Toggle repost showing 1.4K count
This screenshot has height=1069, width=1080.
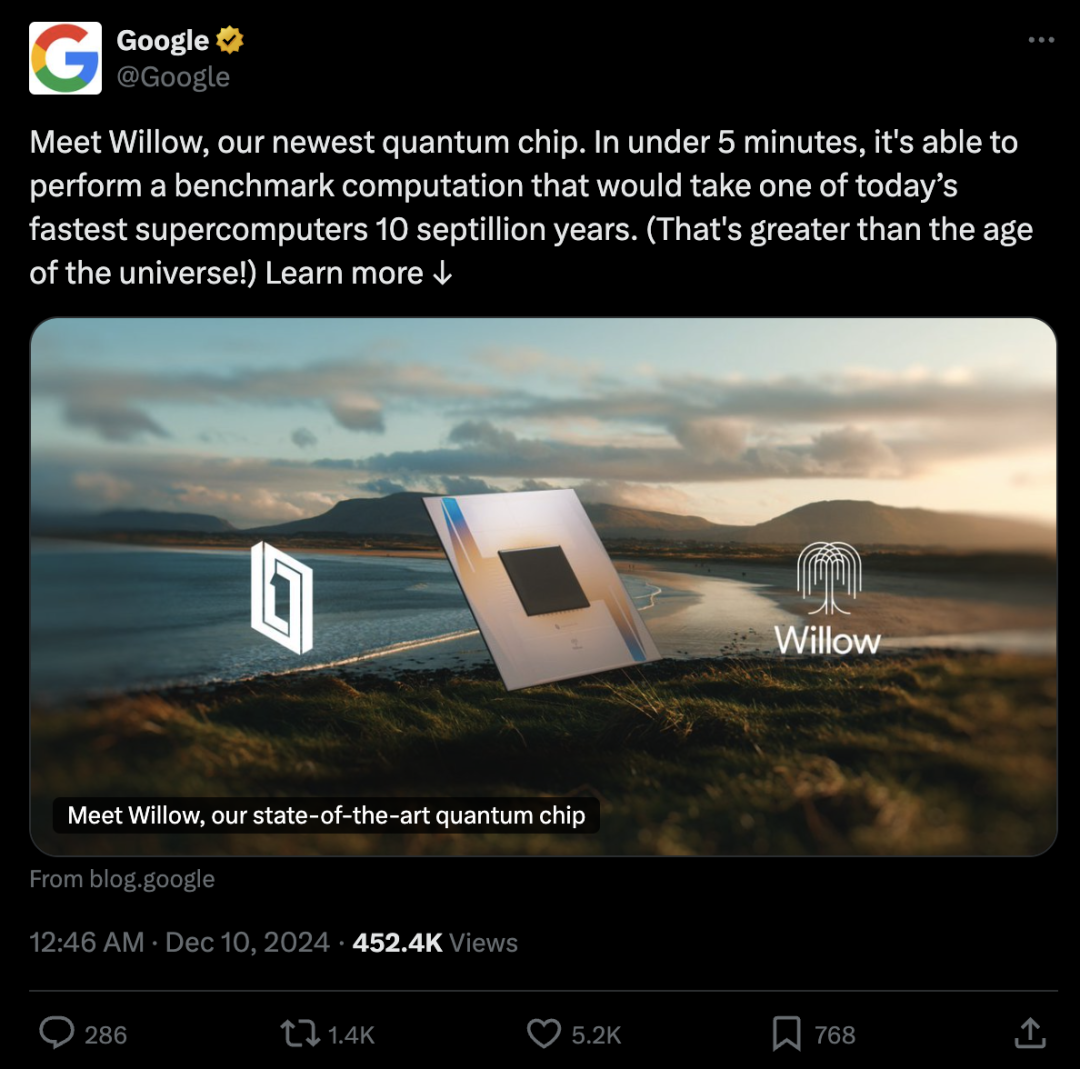(x=347, y=1035)
